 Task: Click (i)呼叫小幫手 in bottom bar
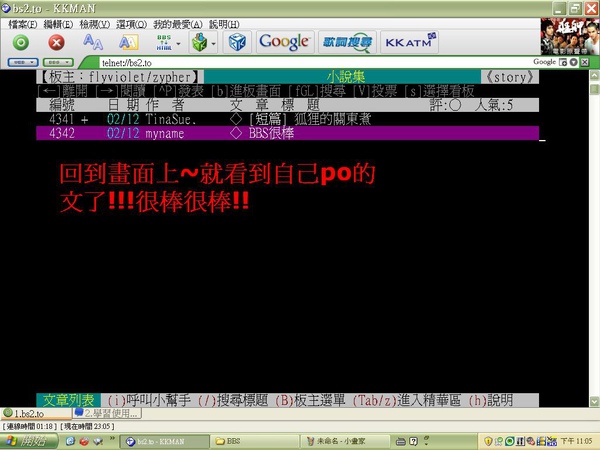pos(149,400)
